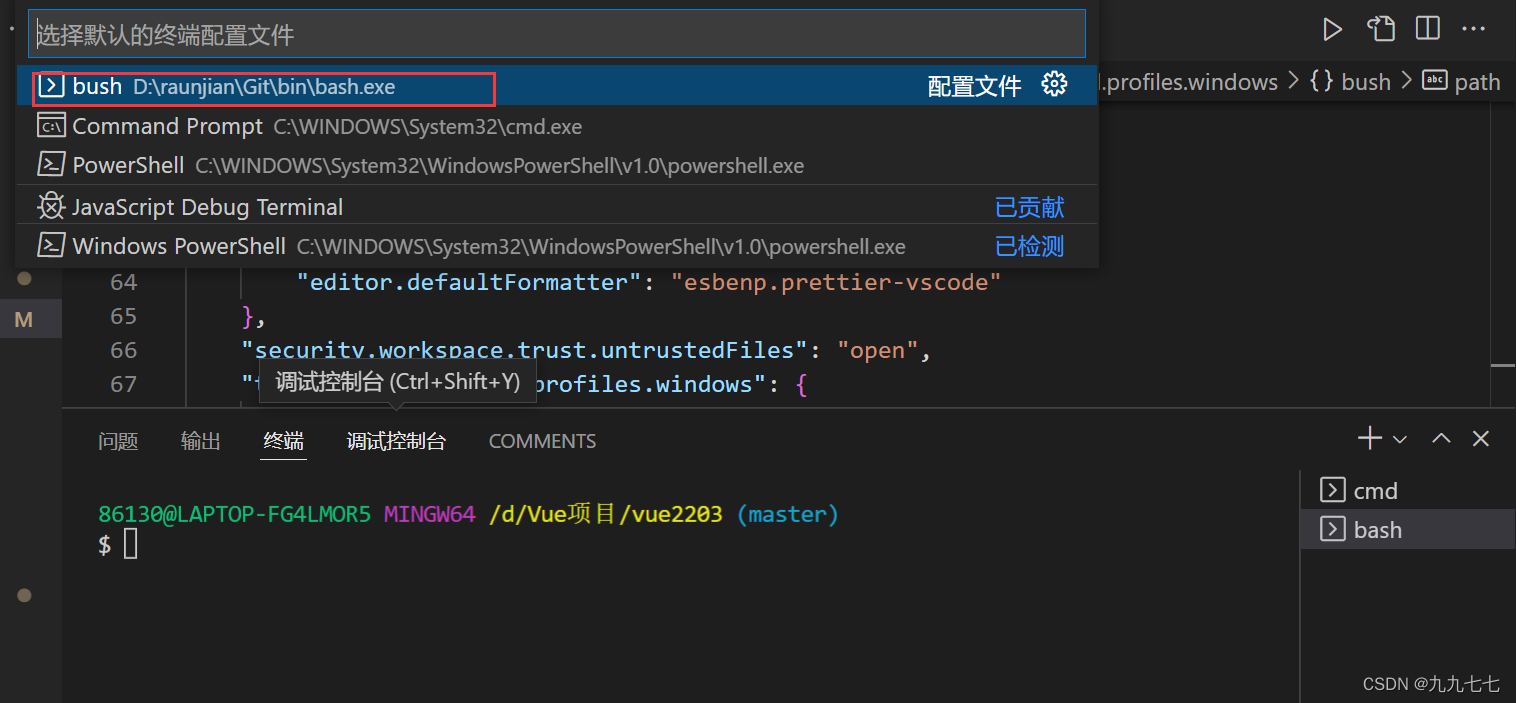
Task: Click the 配置文件 label on bush row
Action: (x=975, y=86)
